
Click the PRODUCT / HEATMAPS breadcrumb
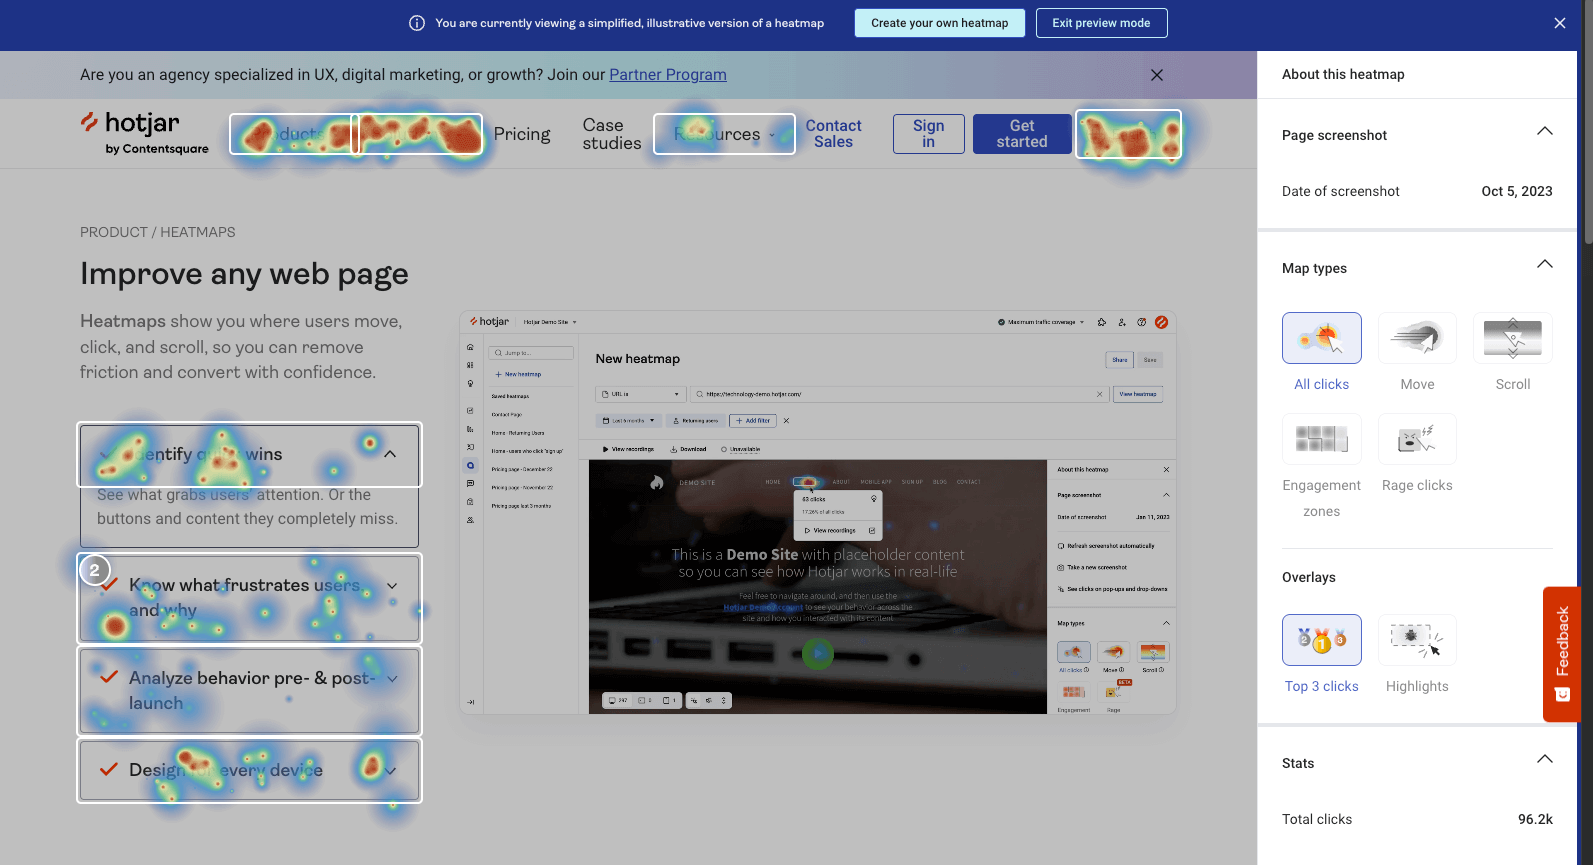click(x=158, y=232)
